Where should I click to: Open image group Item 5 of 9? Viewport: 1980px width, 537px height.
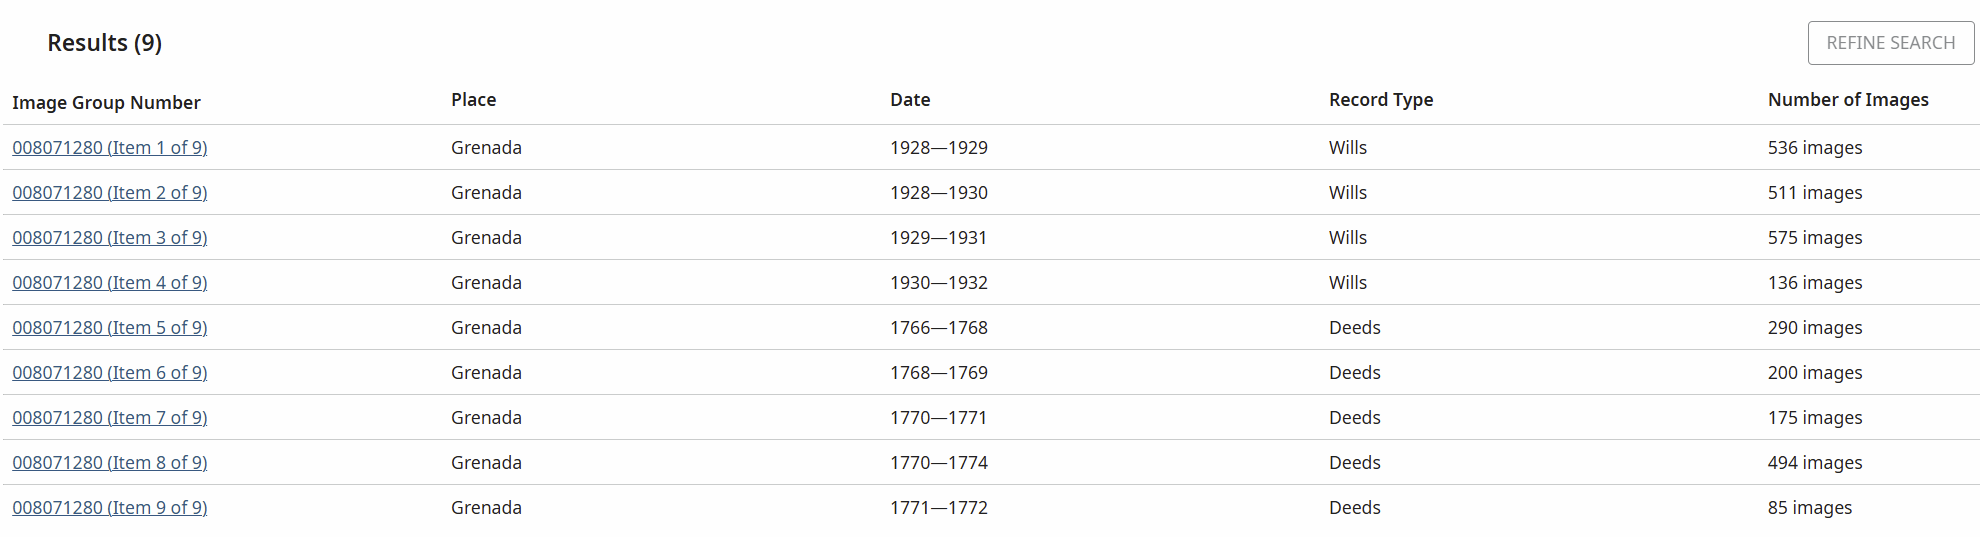click(110, 328)
